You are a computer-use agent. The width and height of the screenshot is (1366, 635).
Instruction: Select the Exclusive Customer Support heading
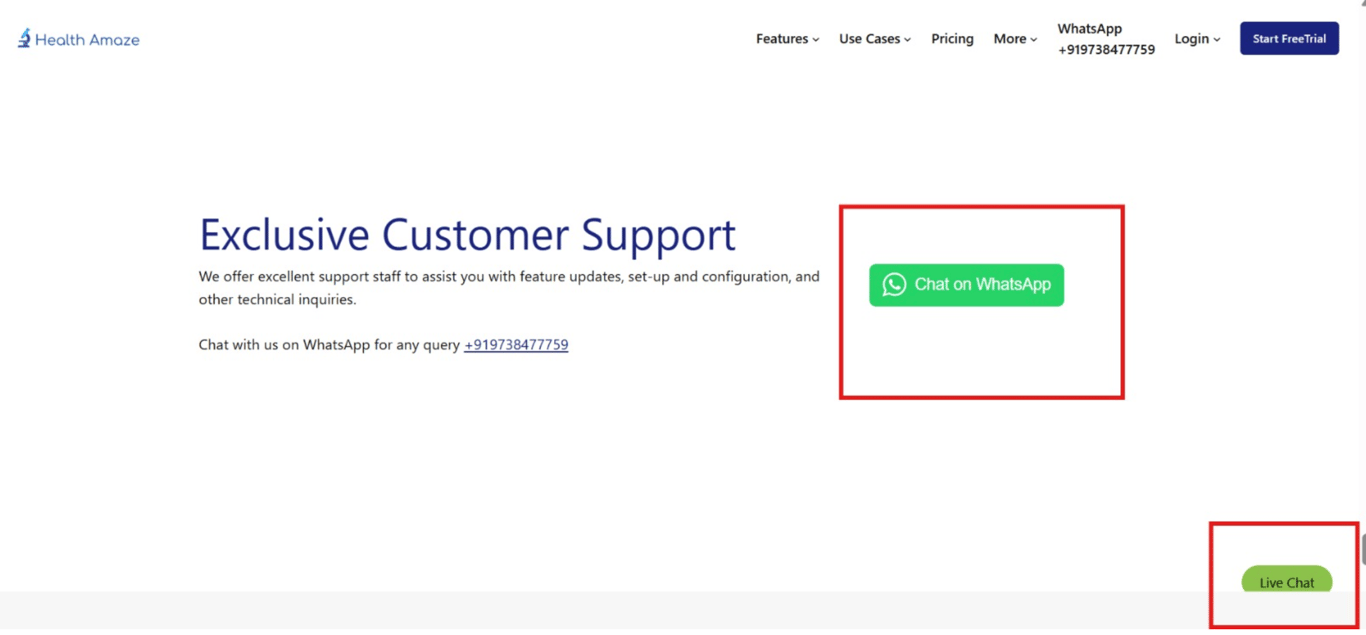(467, 235)
